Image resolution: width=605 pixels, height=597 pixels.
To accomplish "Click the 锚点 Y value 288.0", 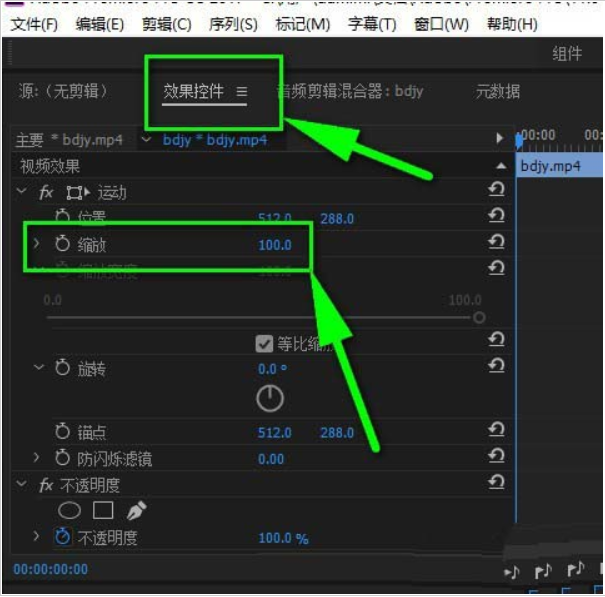I will coord(337,433).
